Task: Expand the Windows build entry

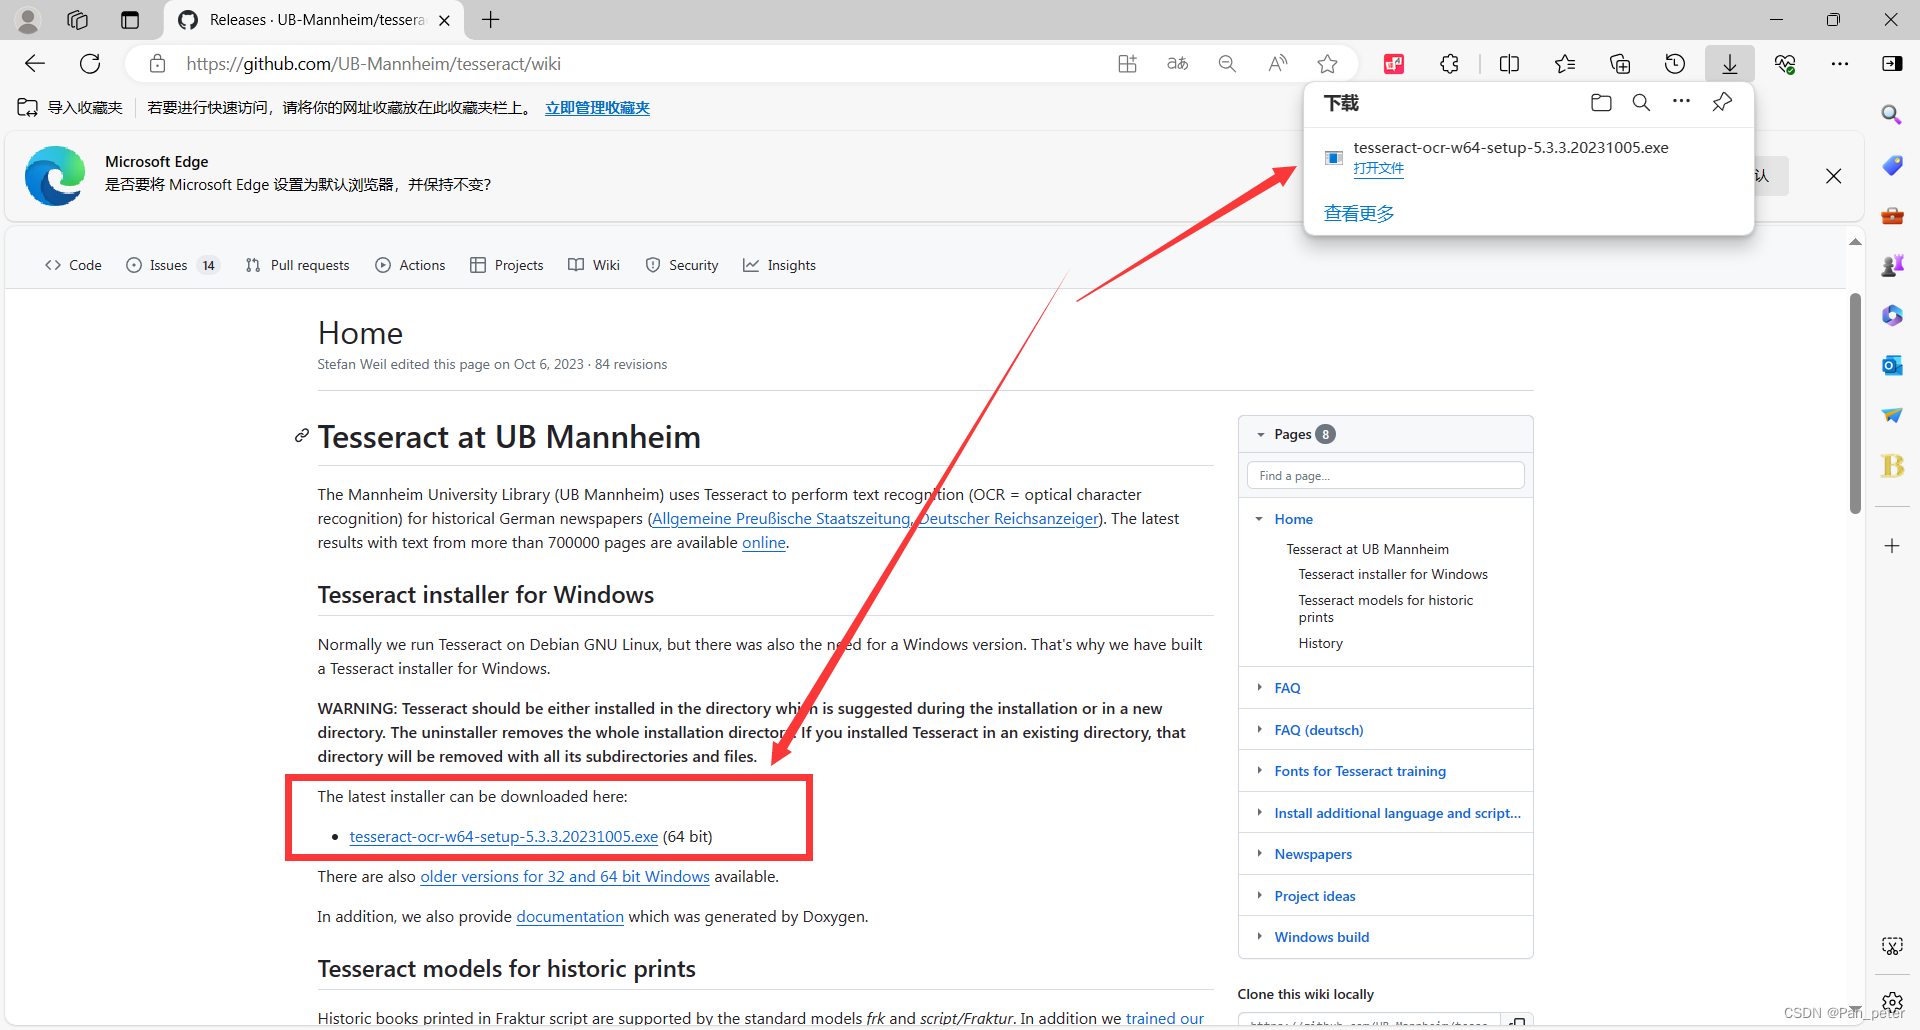Action: [1259, 936]
